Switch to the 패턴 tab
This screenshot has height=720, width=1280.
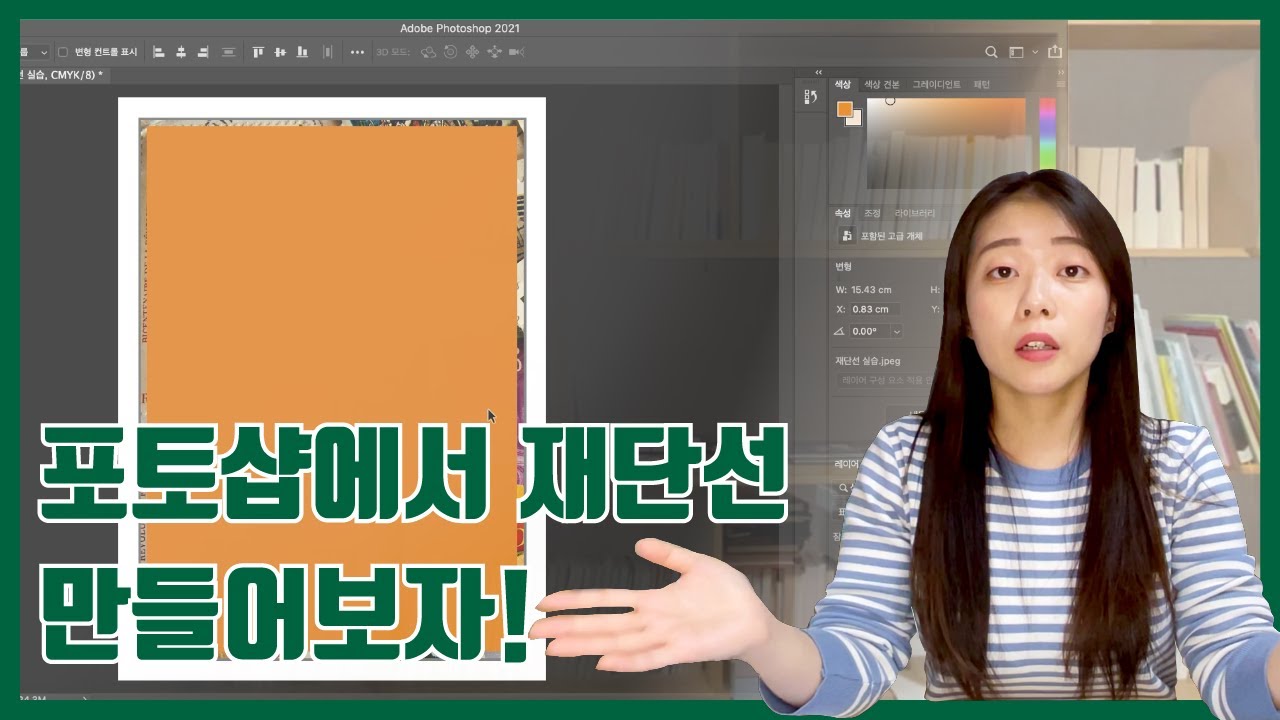click(982, 85)
